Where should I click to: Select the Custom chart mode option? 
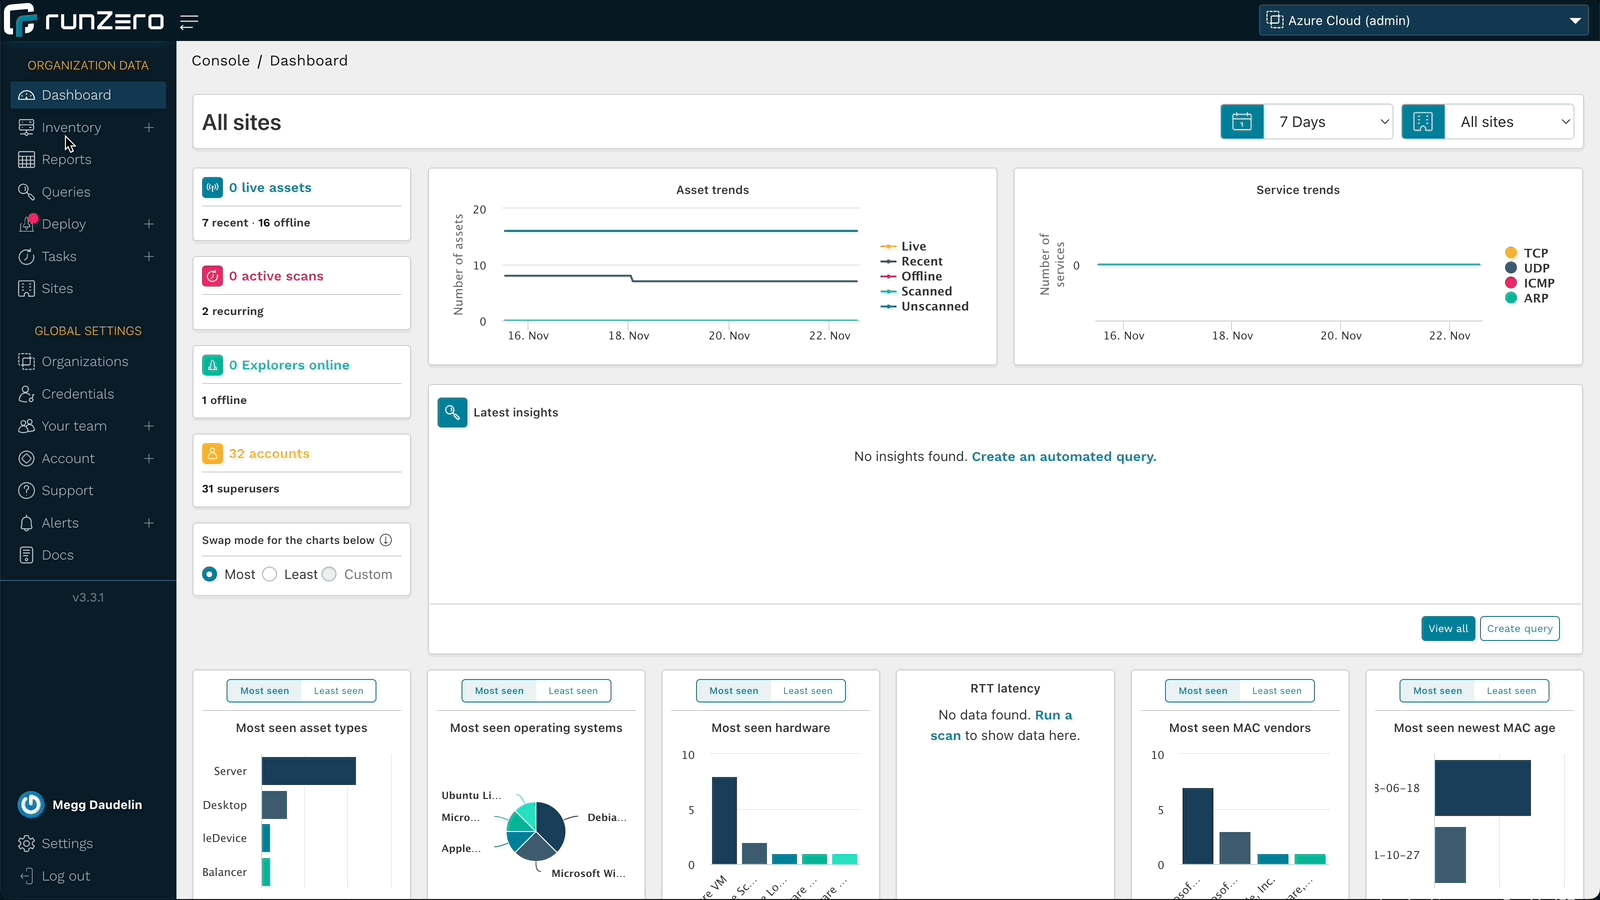click(x=329, y=574)
